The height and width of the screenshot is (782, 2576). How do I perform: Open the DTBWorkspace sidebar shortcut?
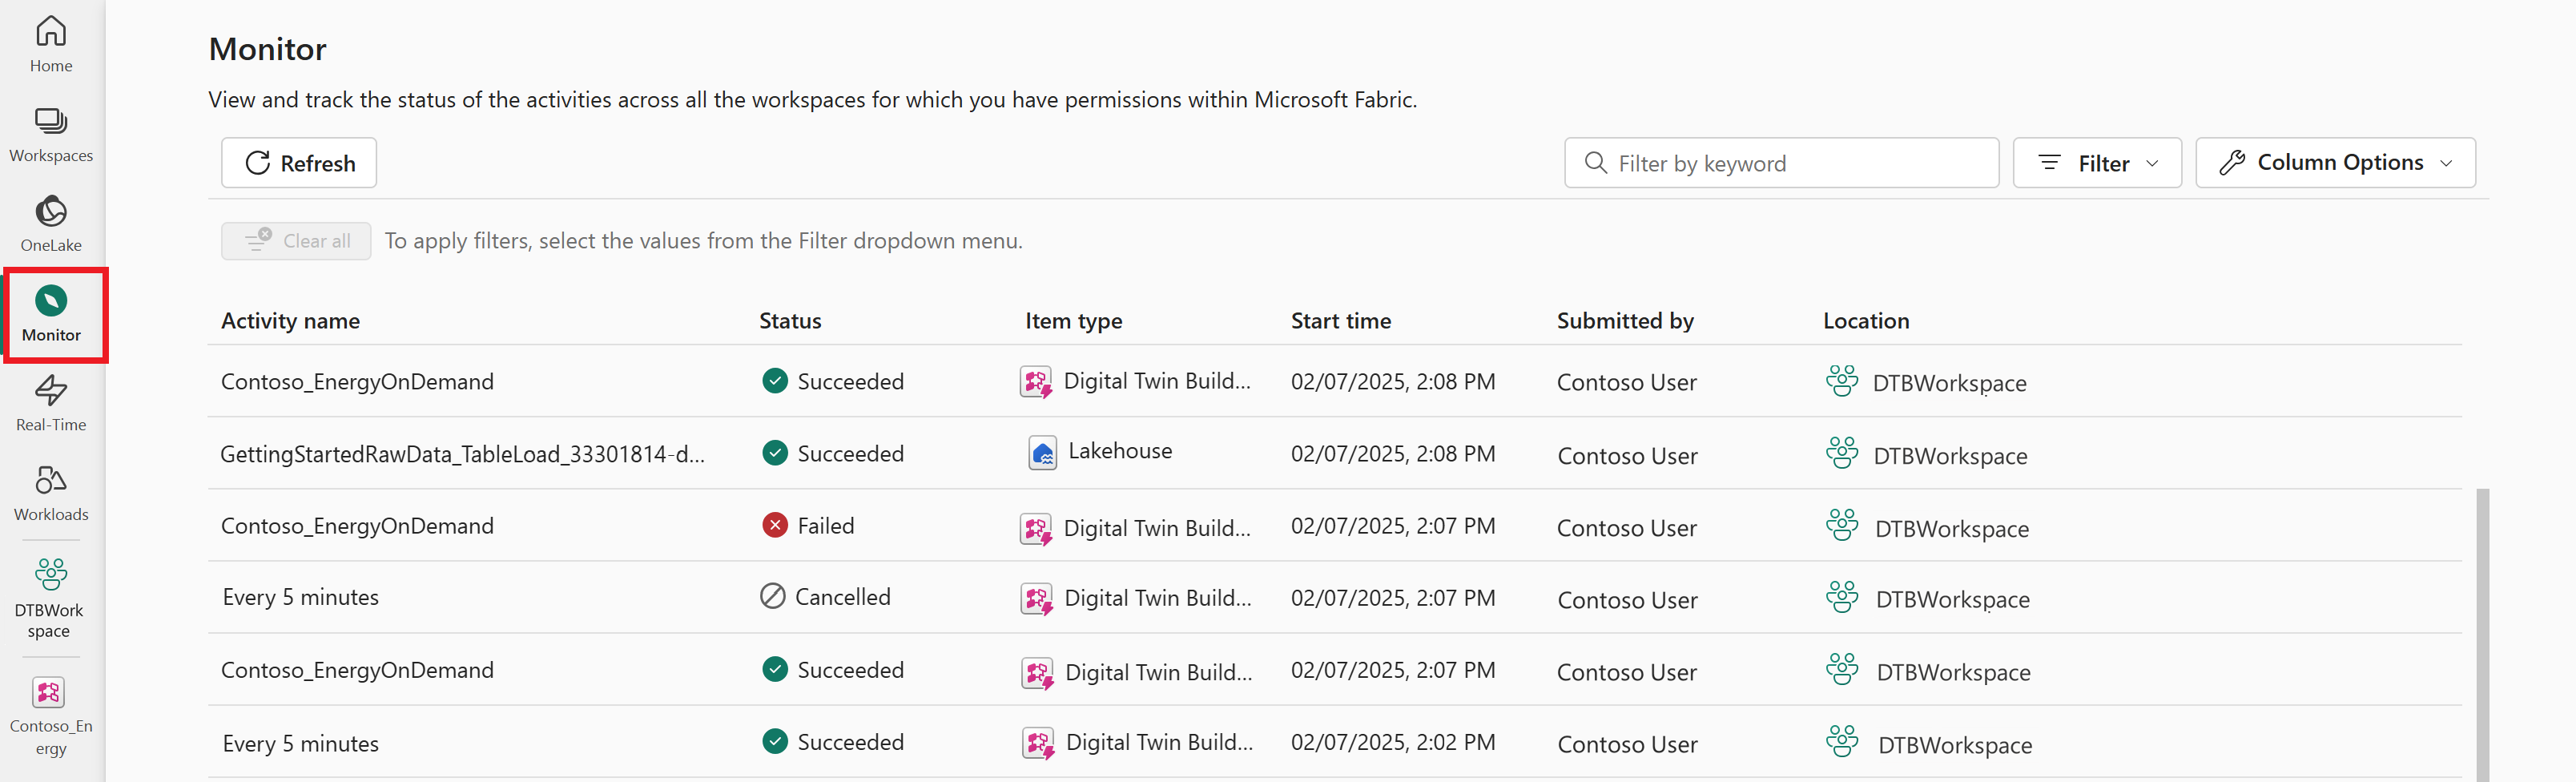coord(50,598)
